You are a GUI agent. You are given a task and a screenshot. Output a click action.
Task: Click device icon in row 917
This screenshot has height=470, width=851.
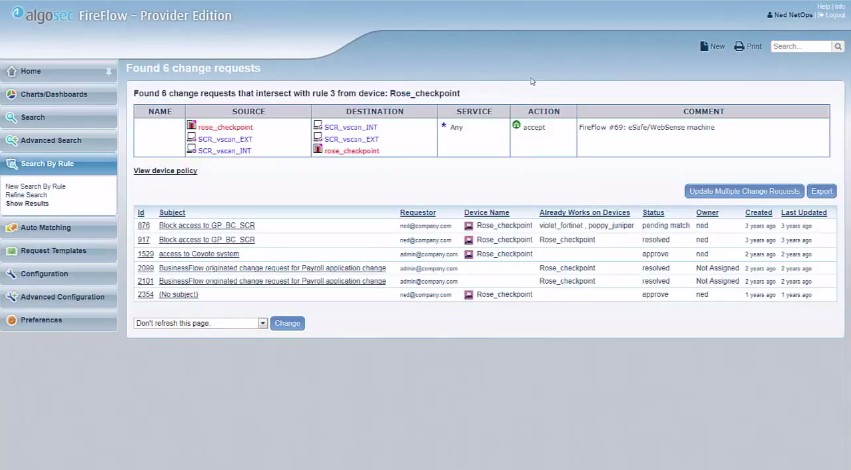click(468, 240)
